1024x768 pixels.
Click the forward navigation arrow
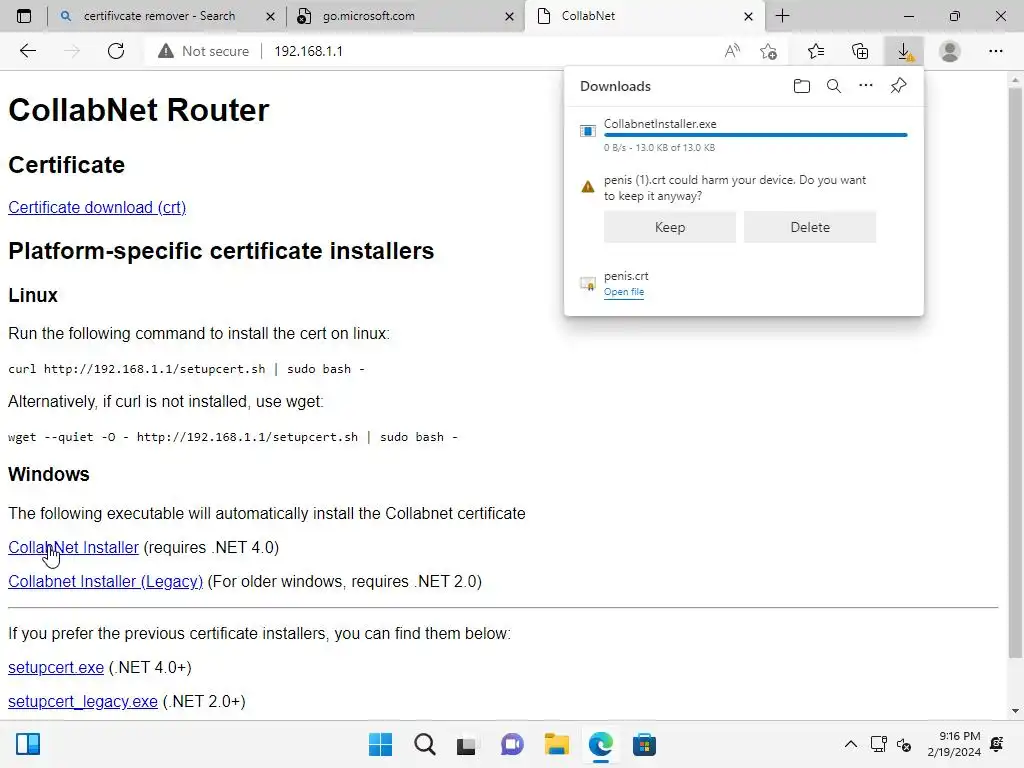[72, 51]
